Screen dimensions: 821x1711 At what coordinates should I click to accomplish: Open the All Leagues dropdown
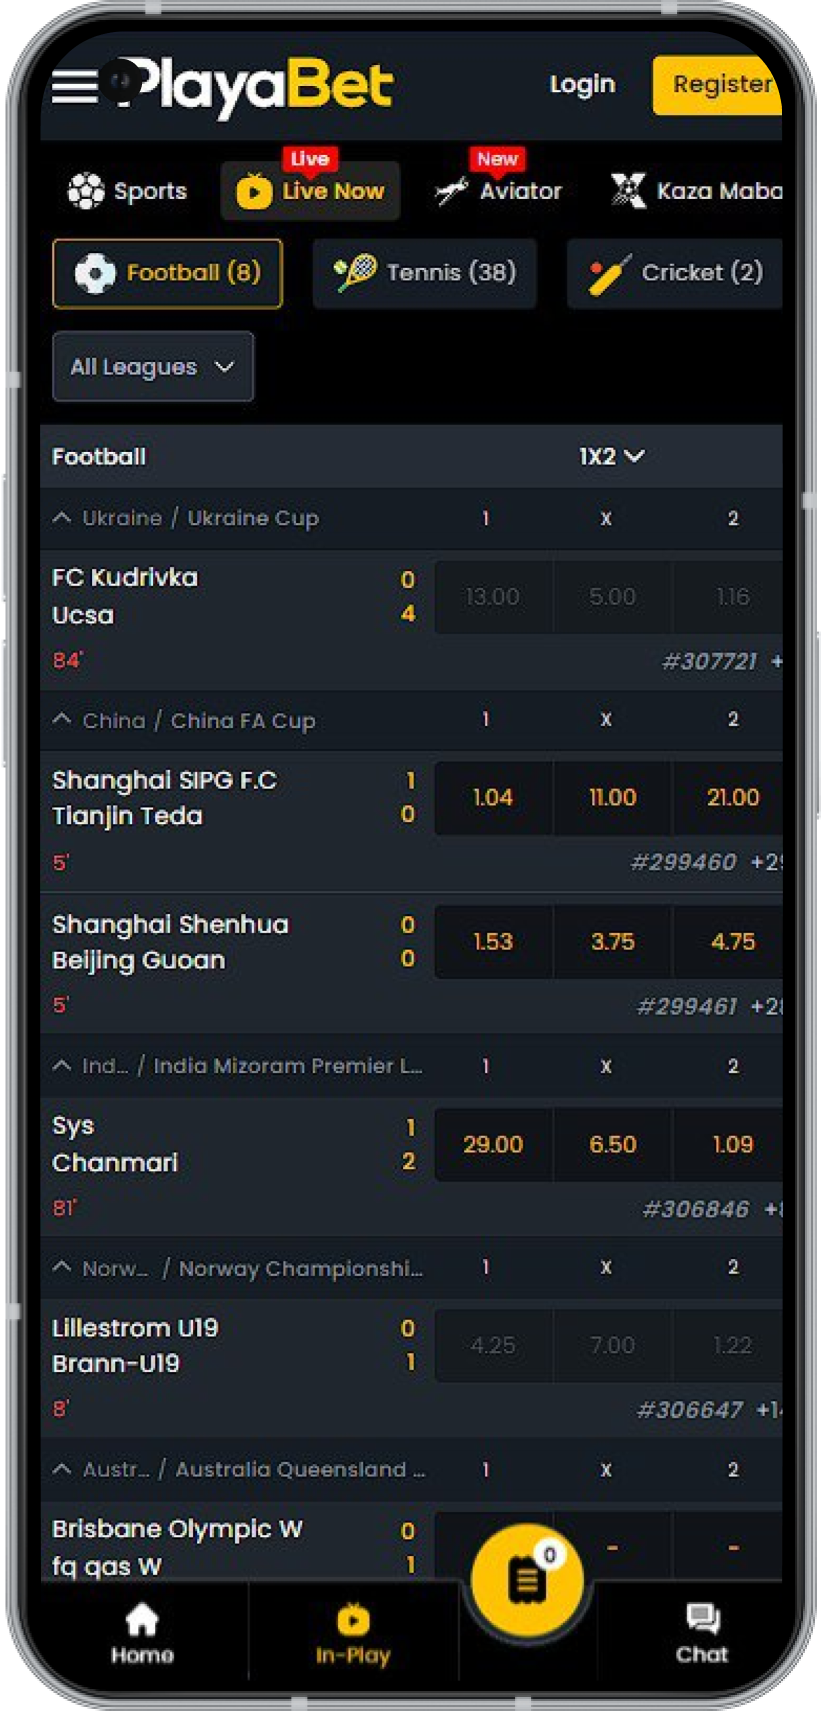[152, 366]
